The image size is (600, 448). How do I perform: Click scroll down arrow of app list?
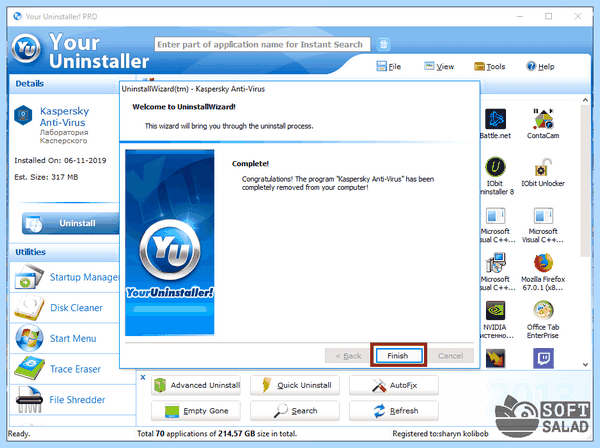tap(585, 365)
